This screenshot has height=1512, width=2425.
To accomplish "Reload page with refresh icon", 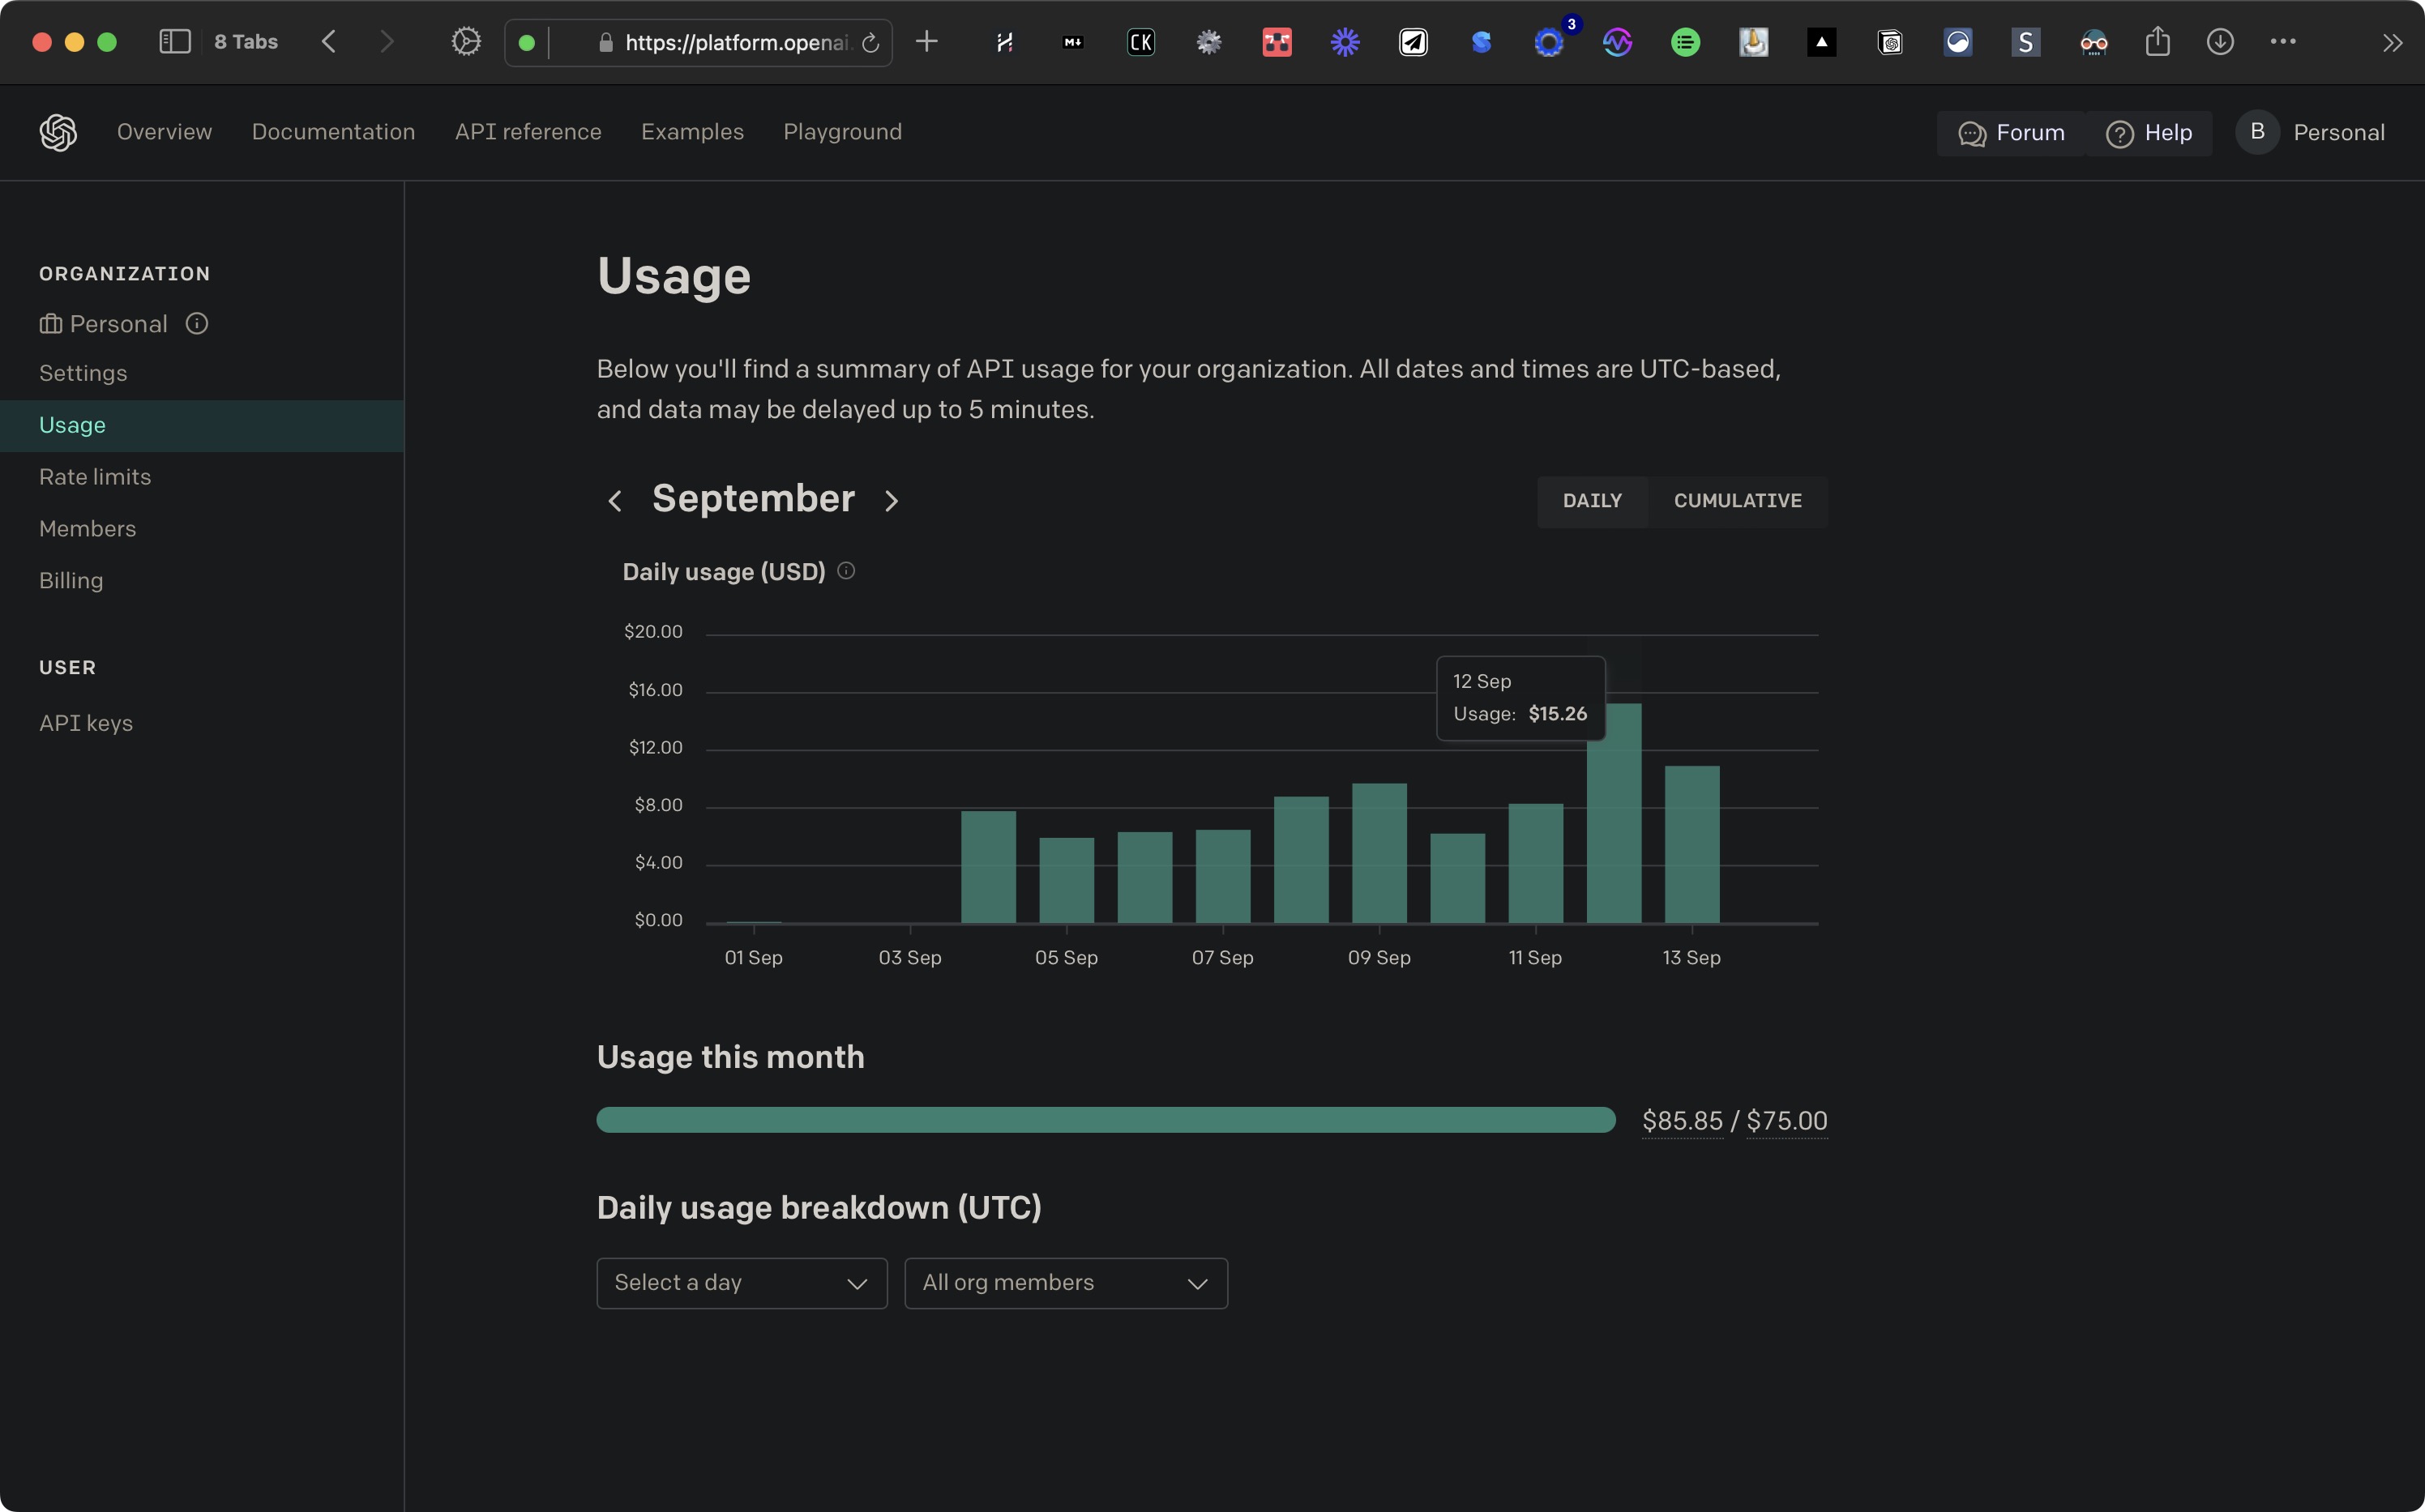I will (x=871, y=42).
